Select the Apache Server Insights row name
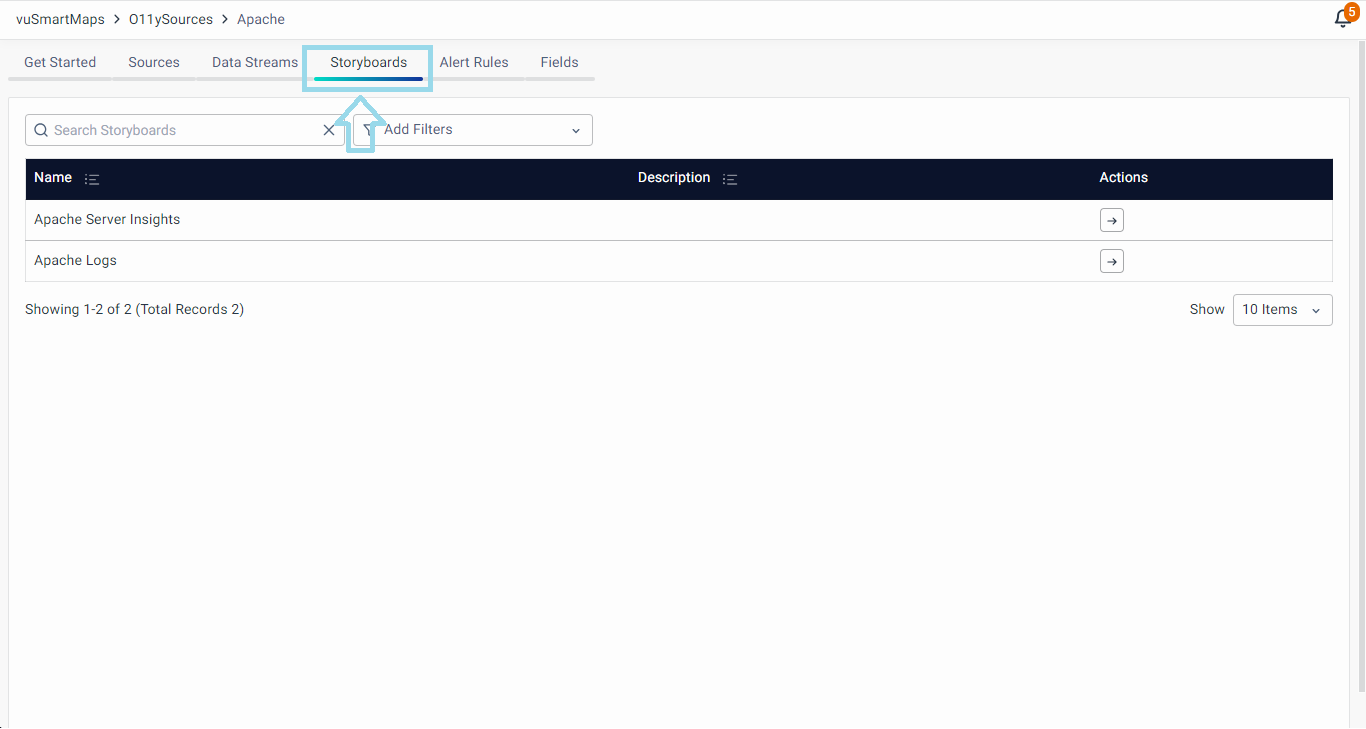Viewport: 1366px width, 729px height. (x=107, y=220)
